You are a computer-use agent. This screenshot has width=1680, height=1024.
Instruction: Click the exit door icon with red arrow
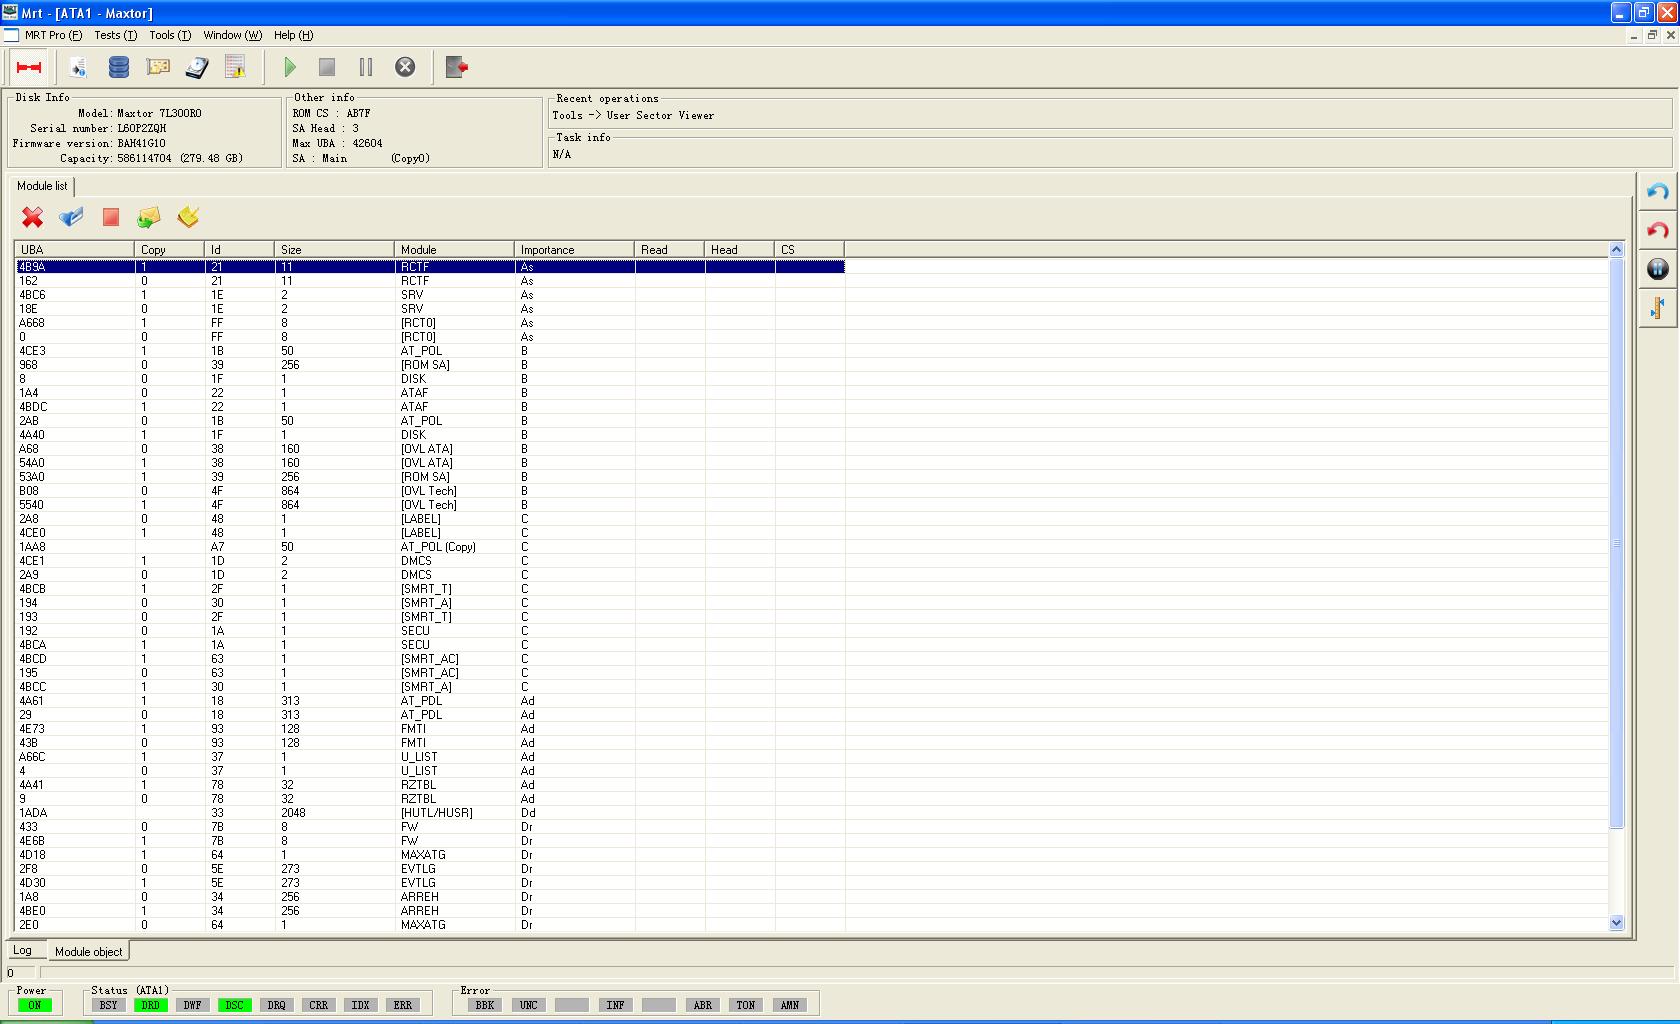pyautogui.click(x=457, y=67)
